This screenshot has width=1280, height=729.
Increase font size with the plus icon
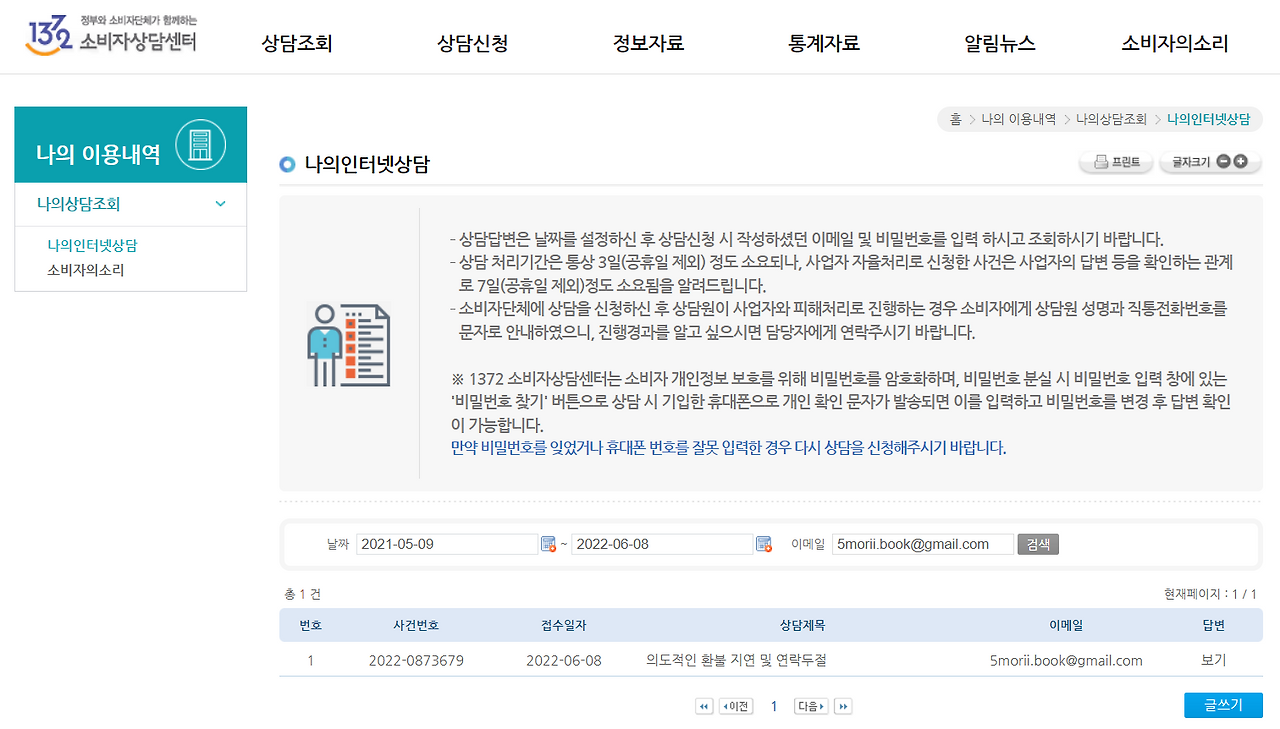pyautogui.click(x=1239, y=161)
